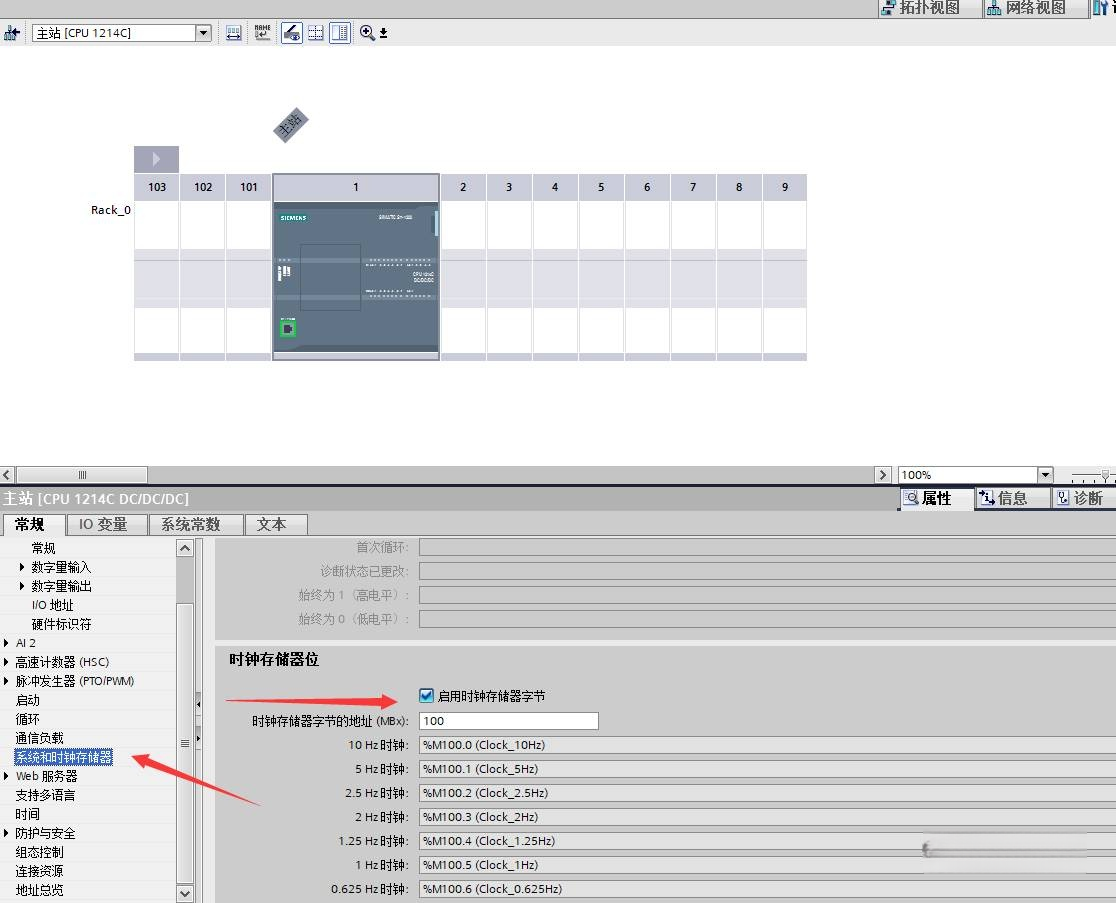Click the clock memory byte address field
Screen dimensions: 1116x903
509,721
